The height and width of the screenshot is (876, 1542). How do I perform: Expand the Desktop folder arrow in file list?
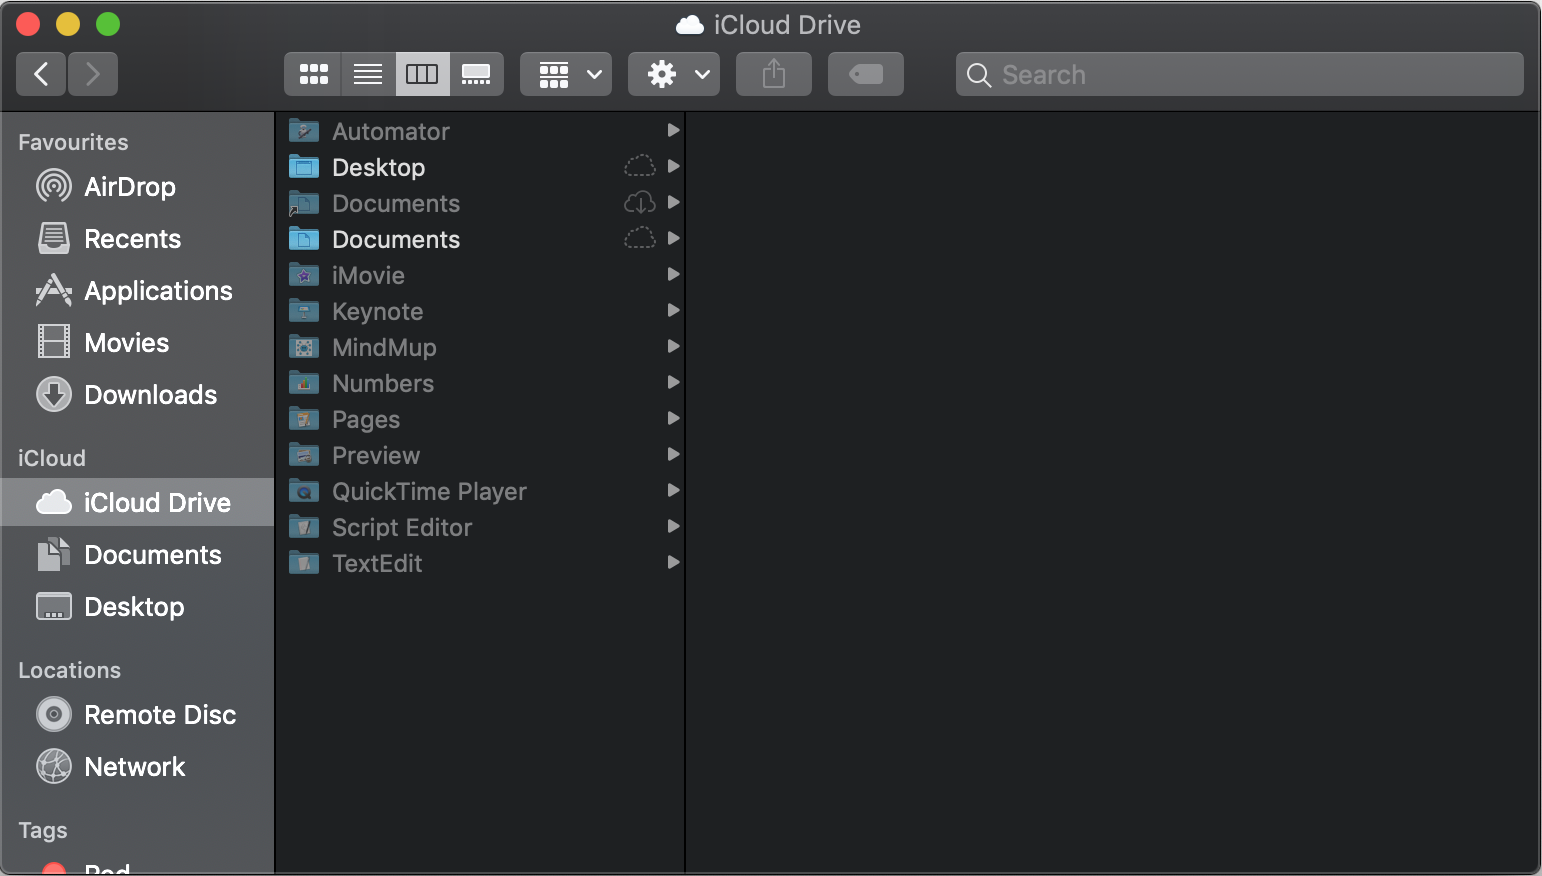[673, 166]
